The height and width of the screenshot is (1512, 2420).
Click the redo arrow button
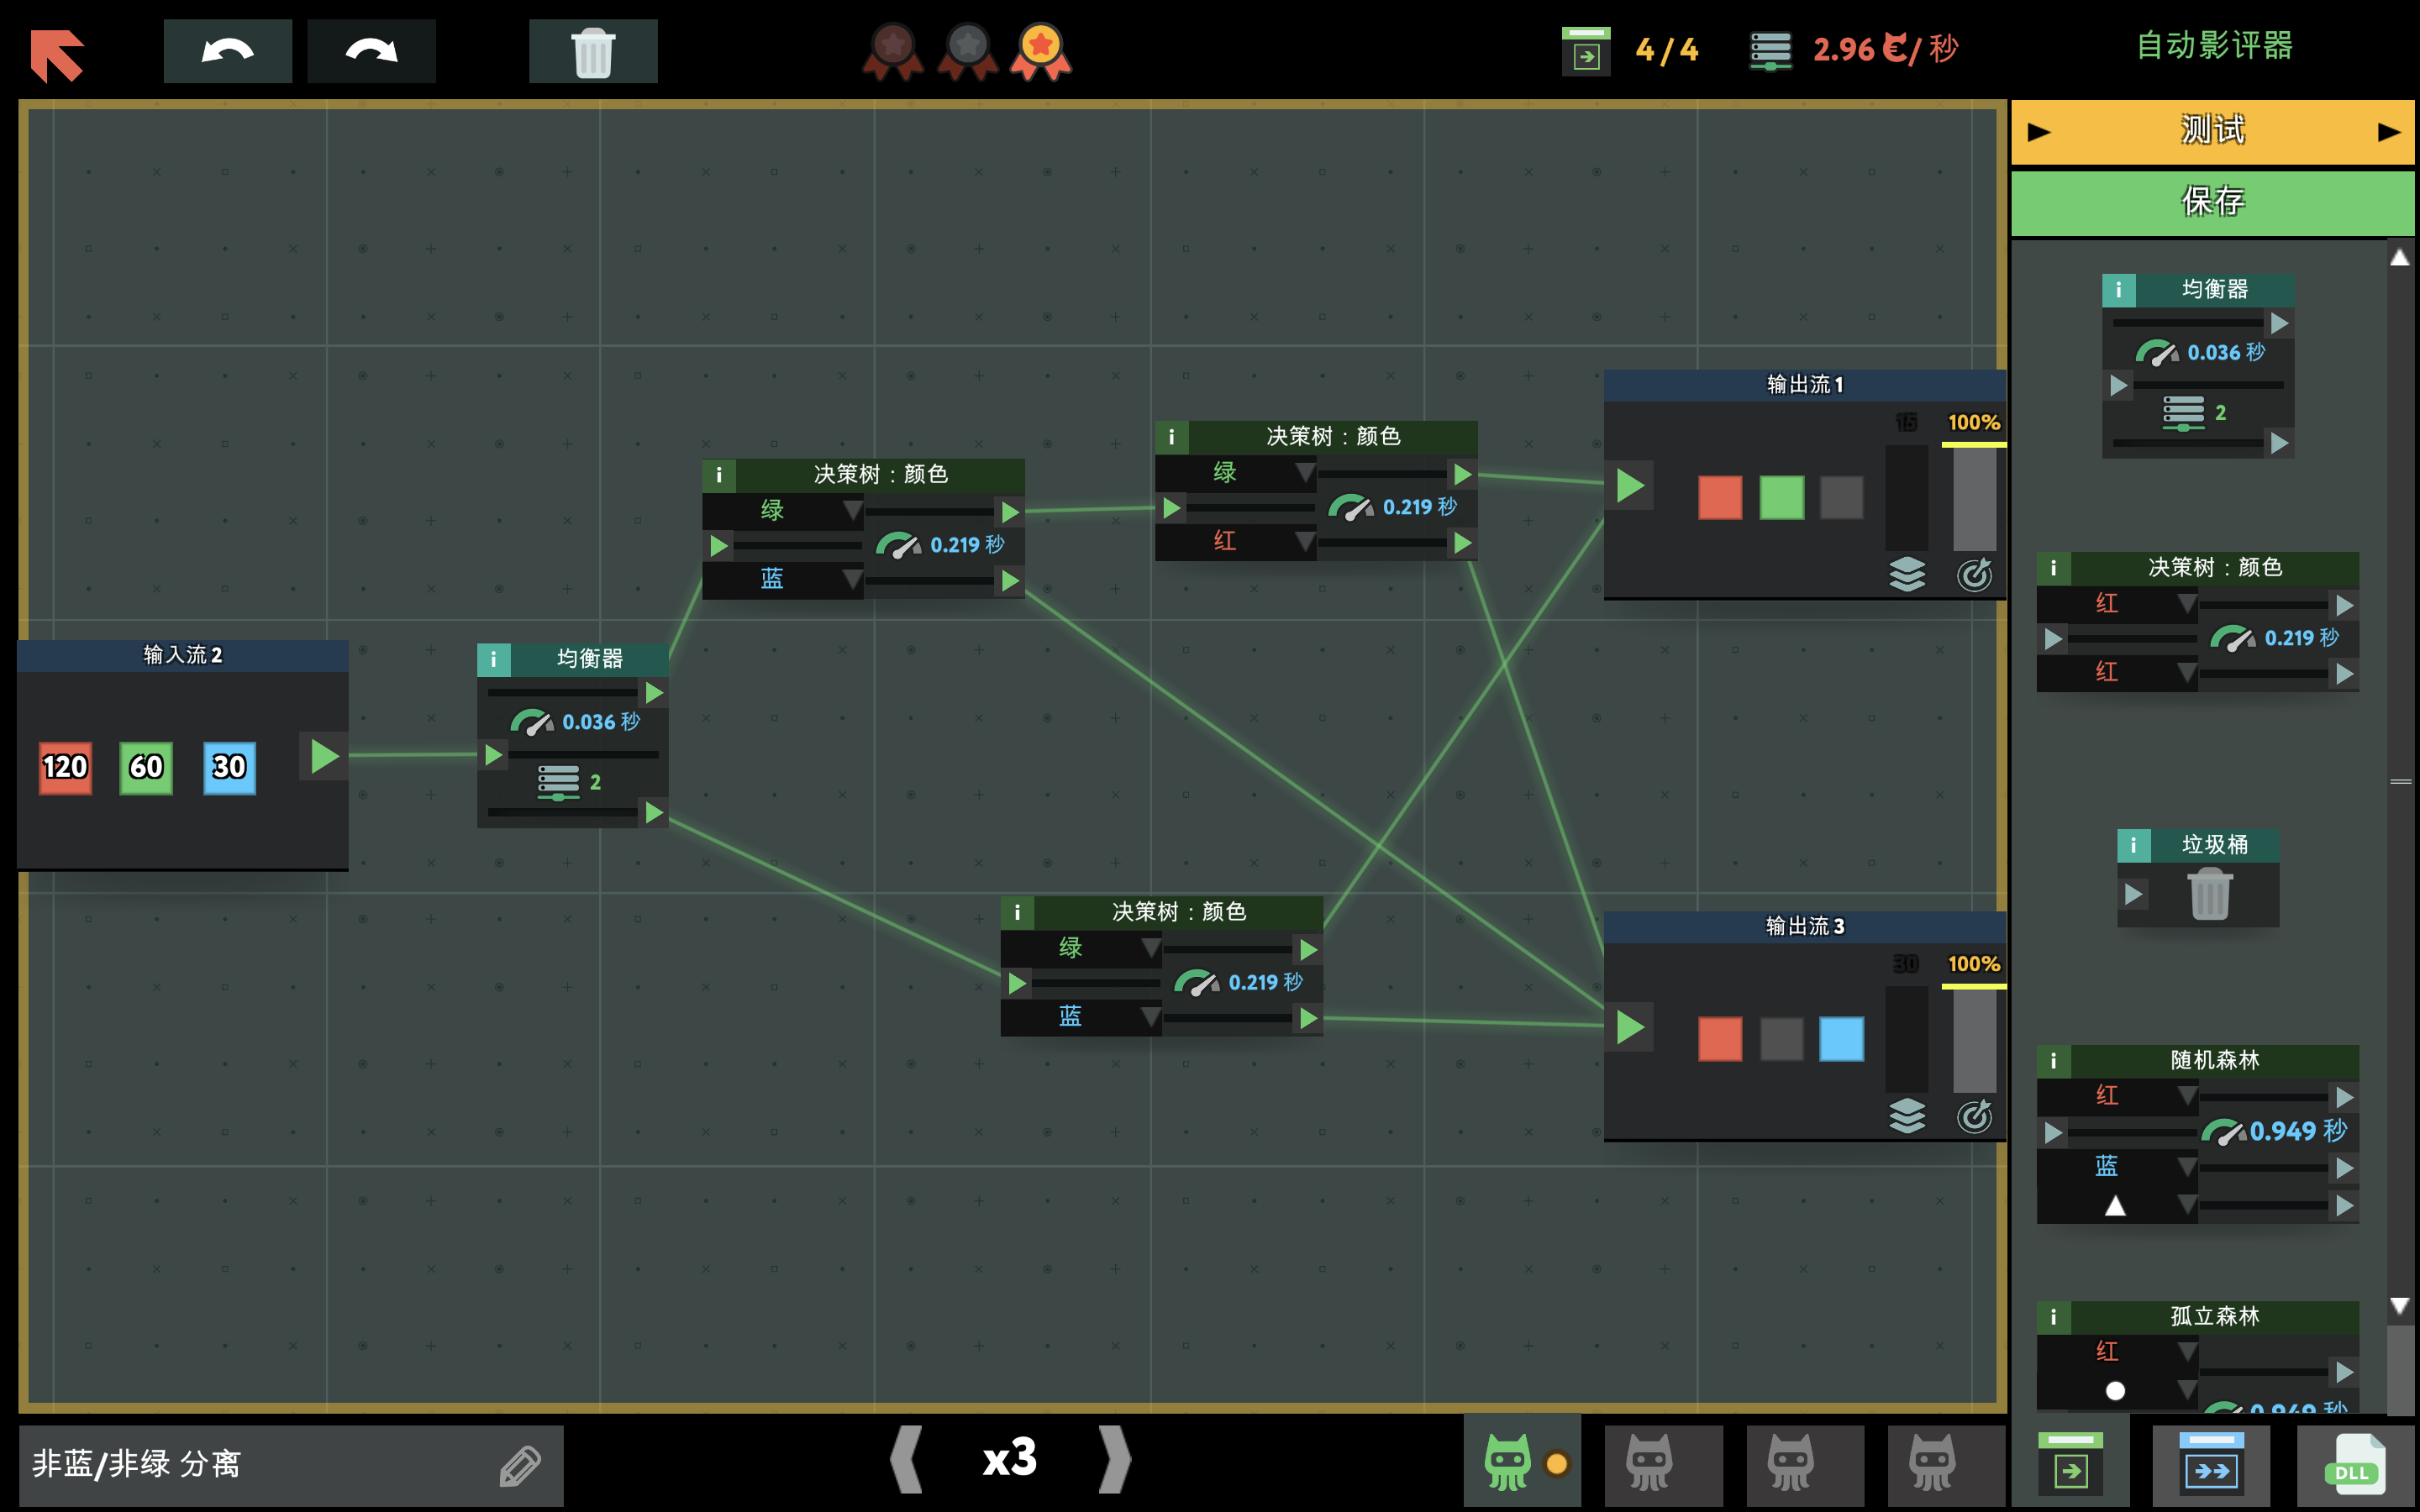click(x=371, y=51)
